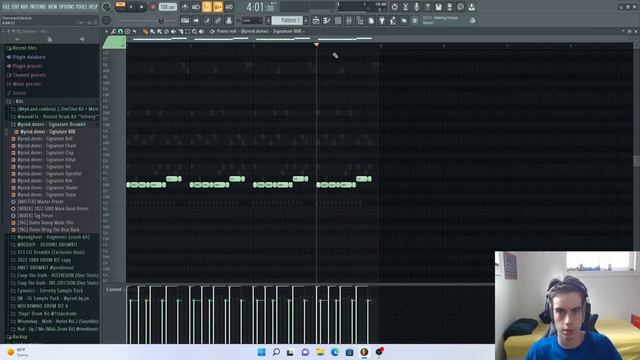
Task: Click the tempo value field
Action: coord(168,7)
